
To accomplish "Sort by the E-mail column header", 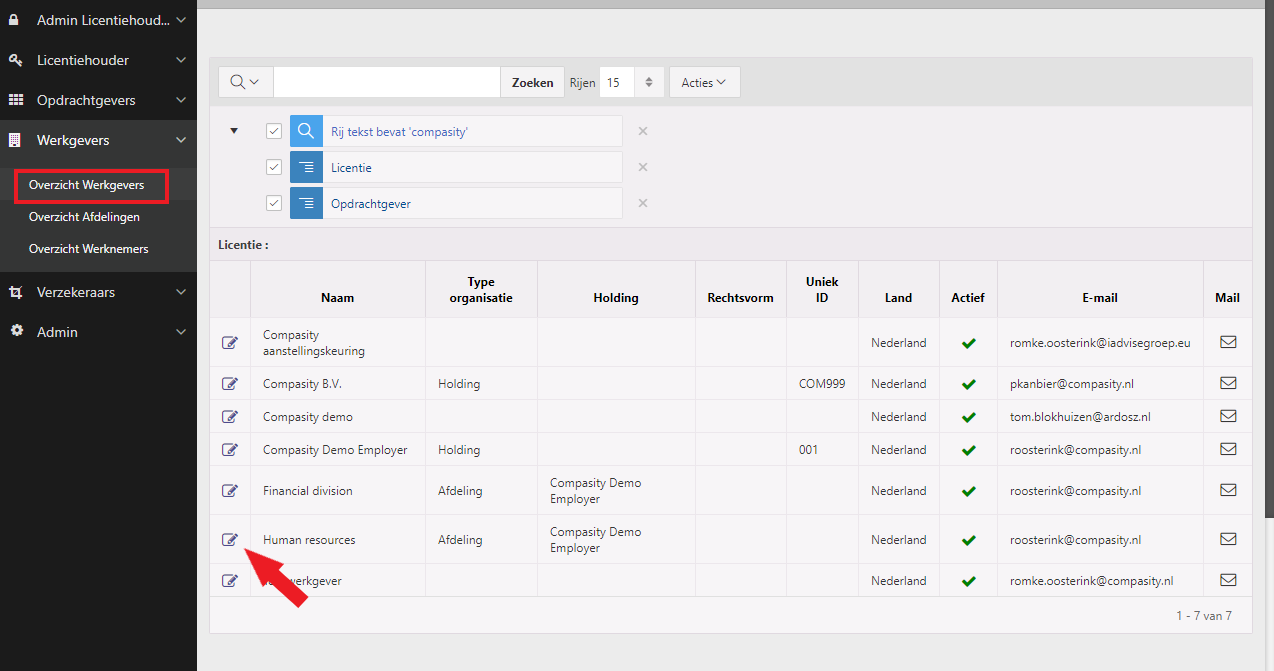I will [x=1100, y=297].
